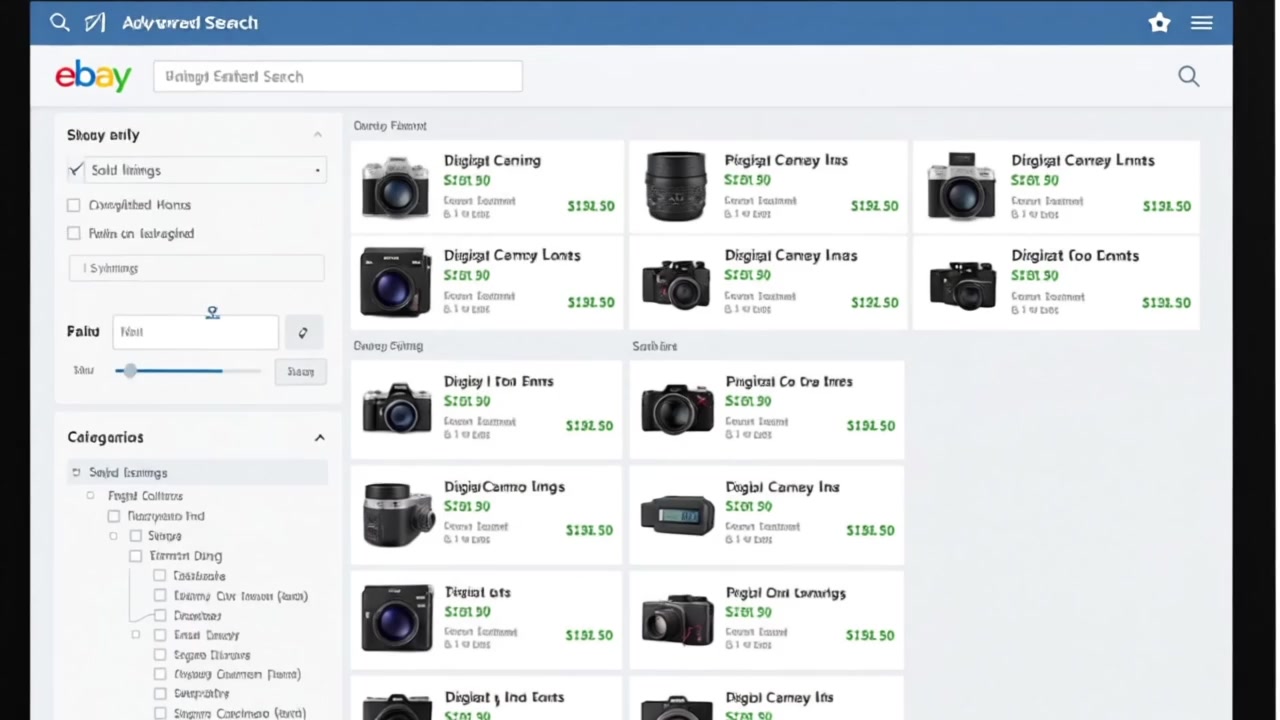Viewport: 1280px width, 720px height.
Task: Click the magnifier icon in the blue top bar
Action: click(x=59, y=22)
